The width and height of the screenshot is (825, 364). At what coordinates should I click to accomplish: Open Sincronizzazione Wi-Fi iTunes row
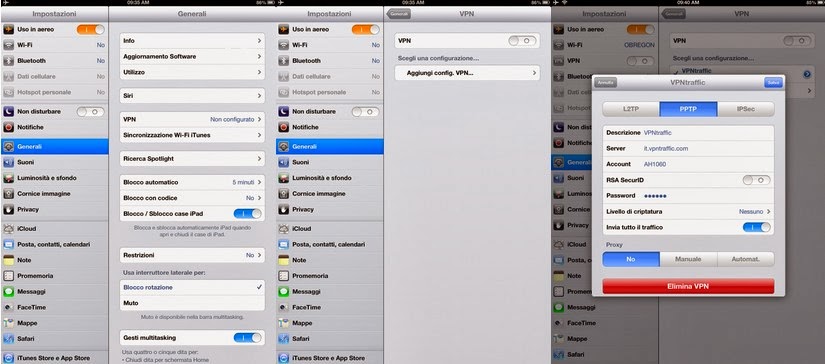[x=192, y=135]
